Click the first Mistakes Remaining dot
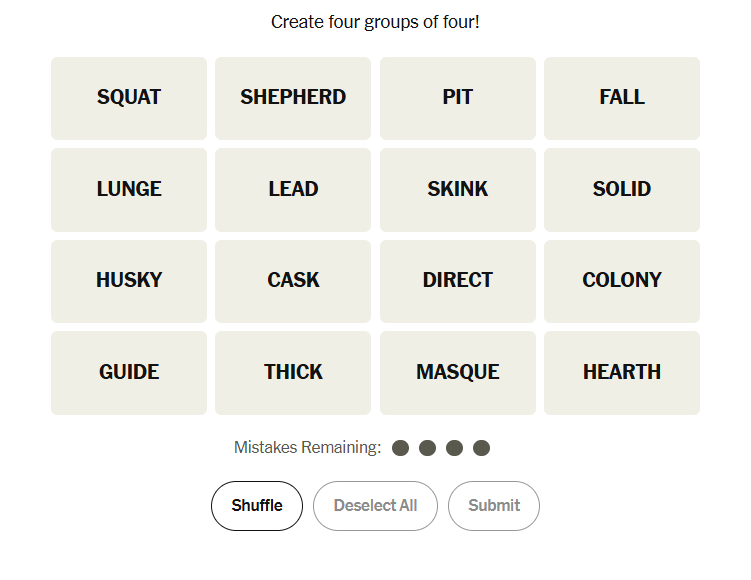This screenshot has height=580, width=751. pyautogui.click(x=401, y=448)
